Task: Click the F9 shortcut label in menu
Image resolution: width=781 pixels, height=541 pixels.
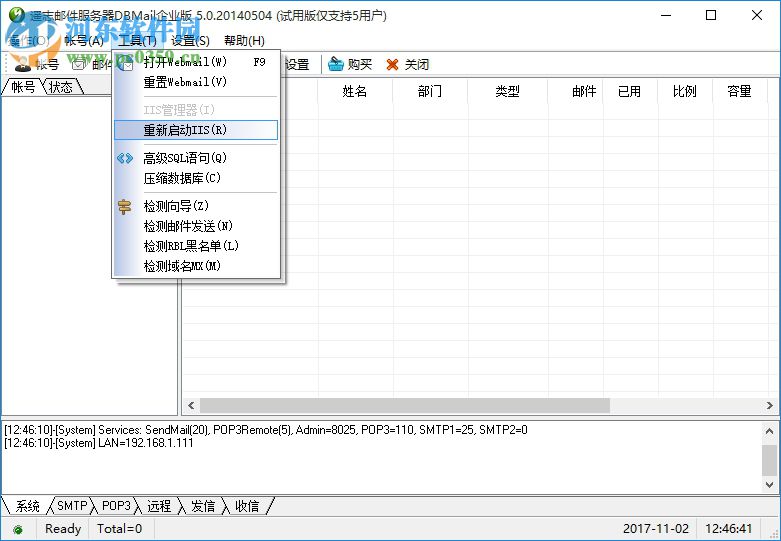Action: click(x=259, y=62)
